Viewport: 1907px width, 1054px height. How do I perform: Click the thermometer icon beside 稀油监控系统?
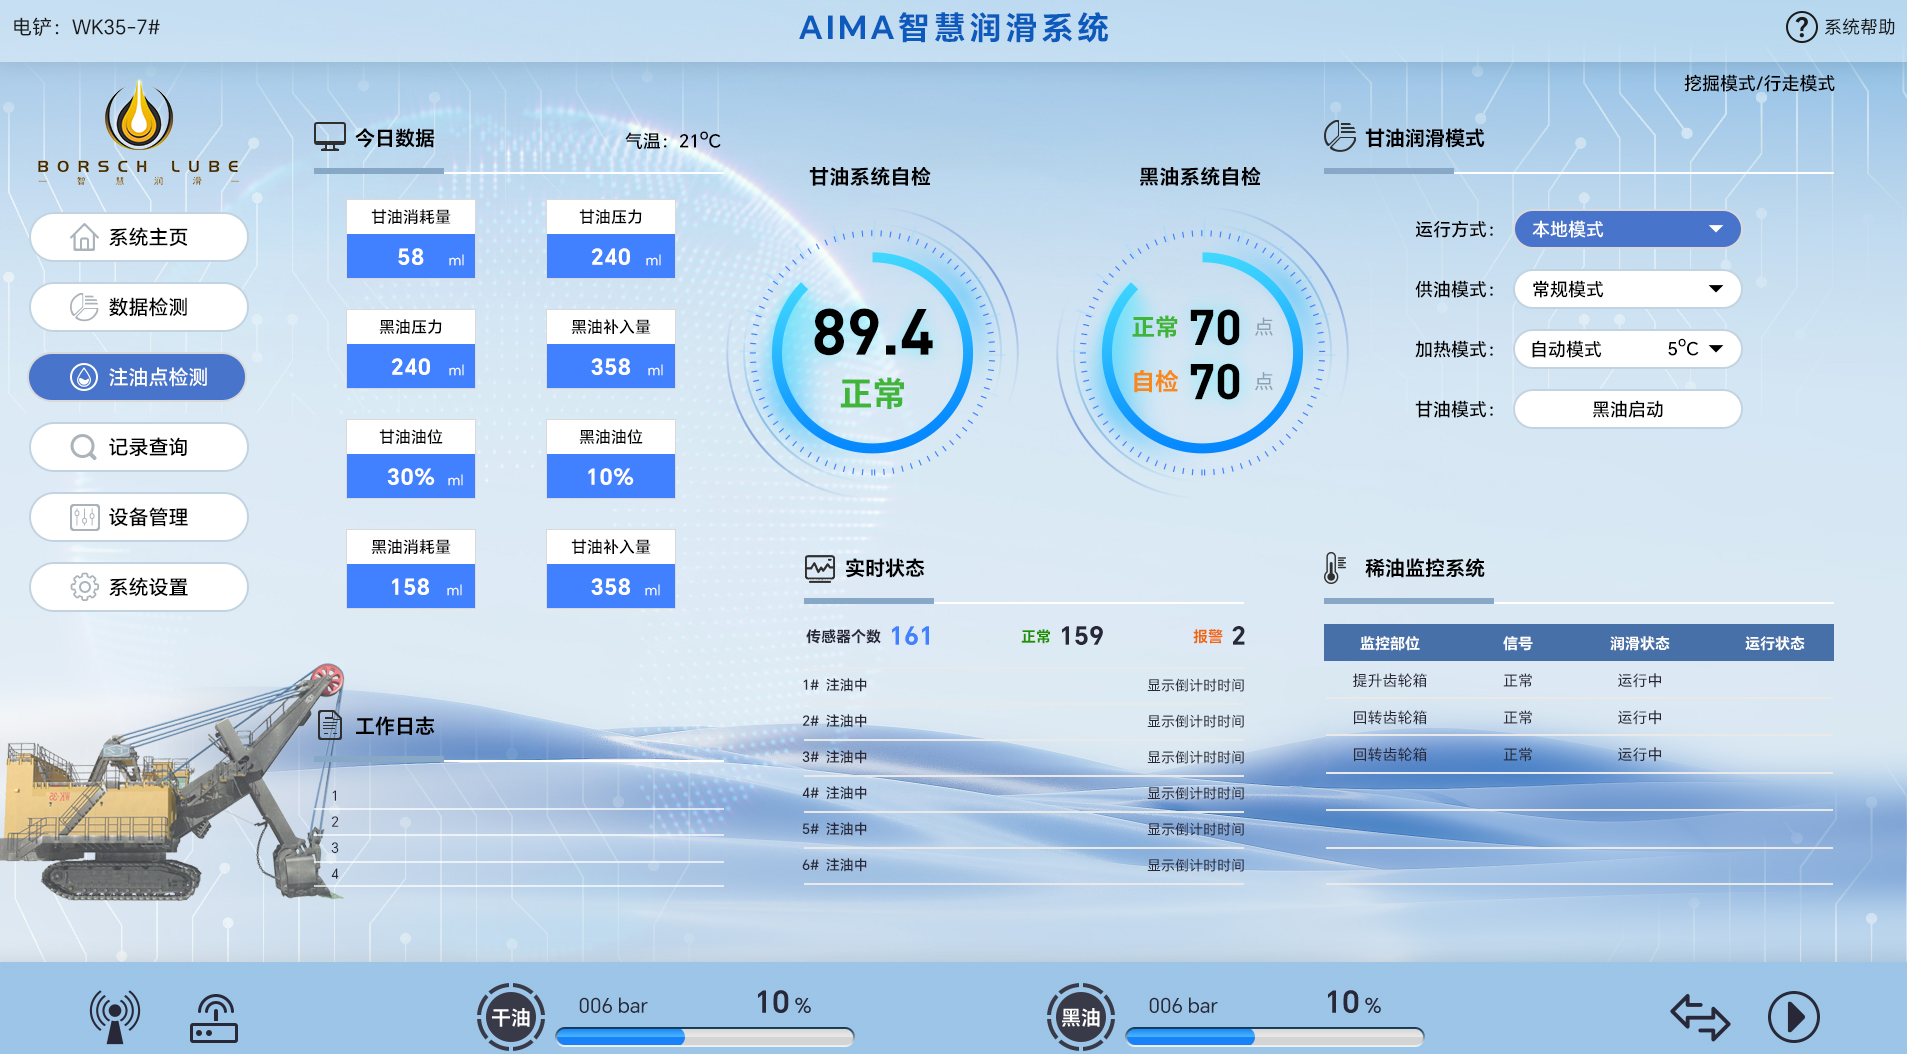point(1335,568)
